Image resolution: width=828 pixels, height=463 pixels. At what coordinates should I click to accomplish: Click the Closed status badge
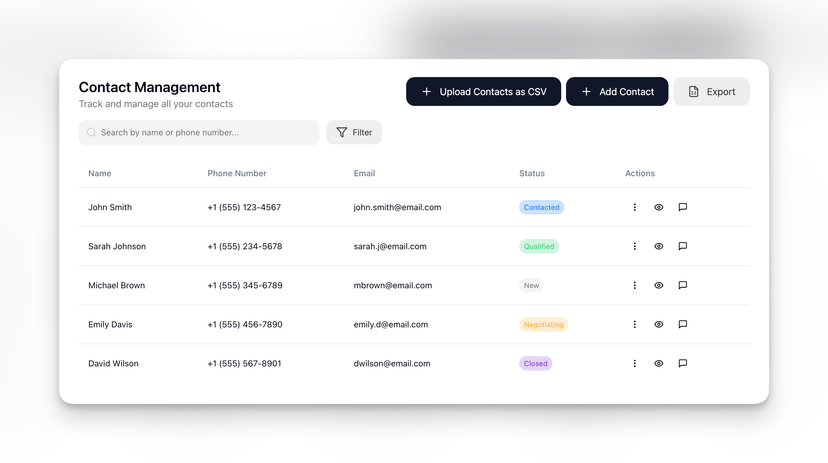[x=535, y=363]
